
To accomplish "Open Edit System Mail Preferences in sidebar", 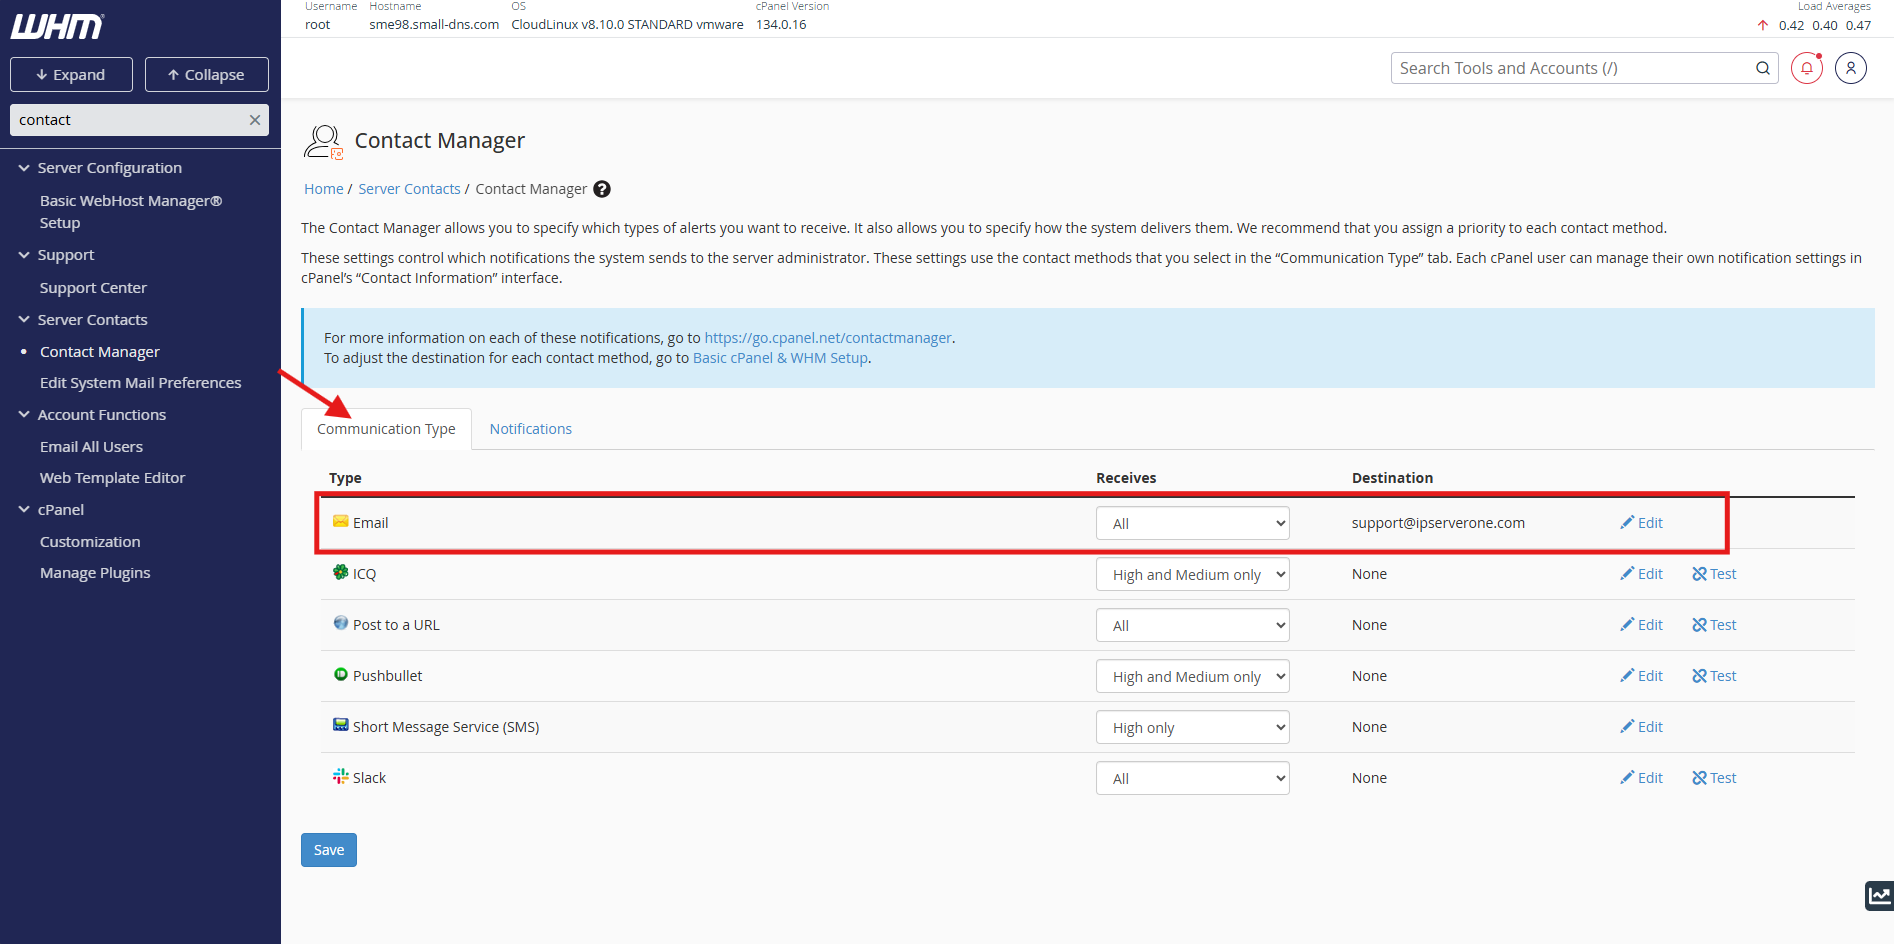I will 140,383.
